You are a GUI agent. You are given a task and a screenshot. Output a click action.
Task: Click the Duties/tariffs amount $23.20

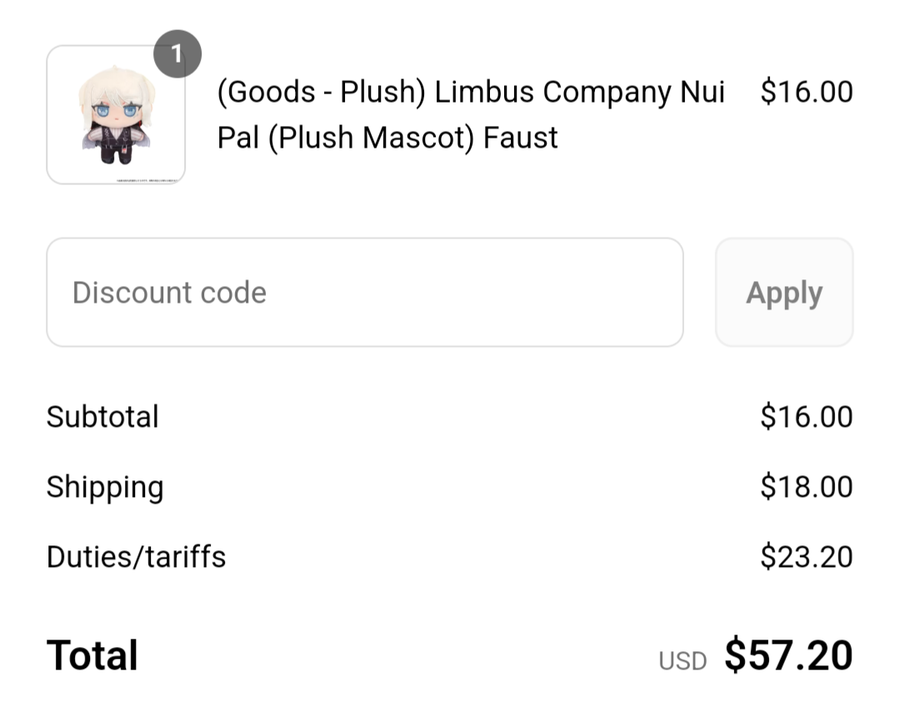tap(806, 557)
